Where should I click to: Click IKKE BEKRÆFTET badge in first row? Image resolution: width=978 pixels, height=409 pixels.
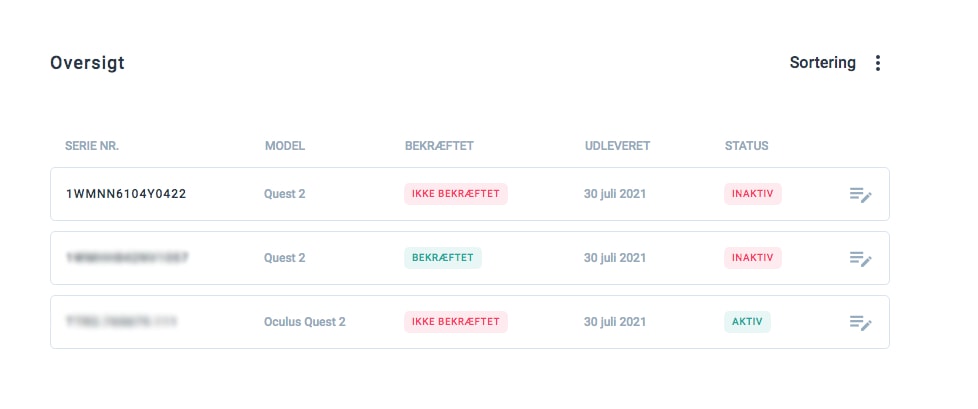click(x=456, y=194)
